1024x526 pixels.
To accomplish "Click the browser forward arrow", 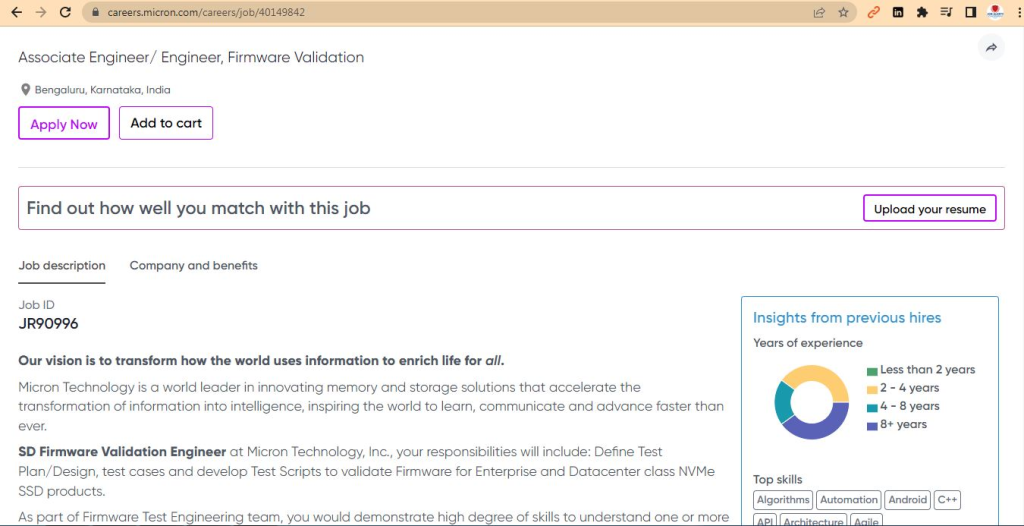I will 40,12.
